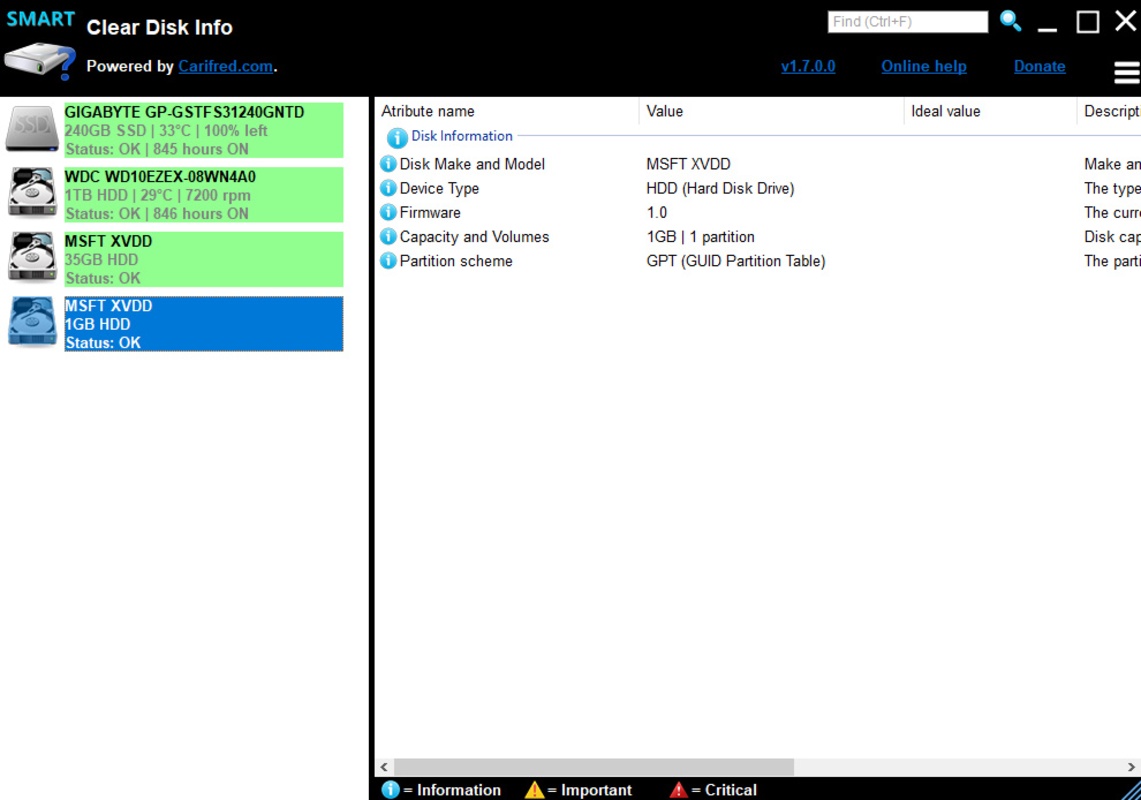The image size is (1141, 800).
Task: Select GIGABYTE GP-GSTFS31240GNTD disk entry
Action: click(203, 130)
